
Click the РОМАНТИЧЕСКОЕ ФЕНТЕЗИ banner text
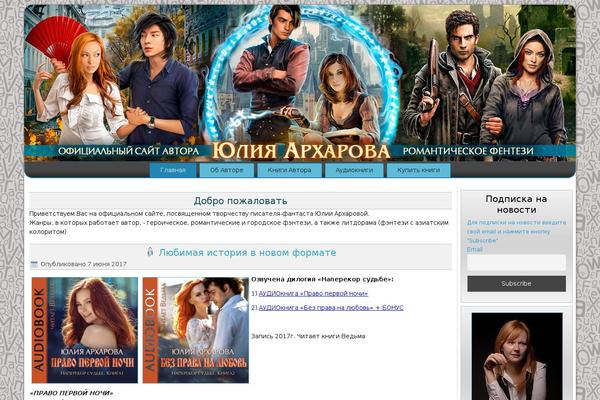click(468, 151)
